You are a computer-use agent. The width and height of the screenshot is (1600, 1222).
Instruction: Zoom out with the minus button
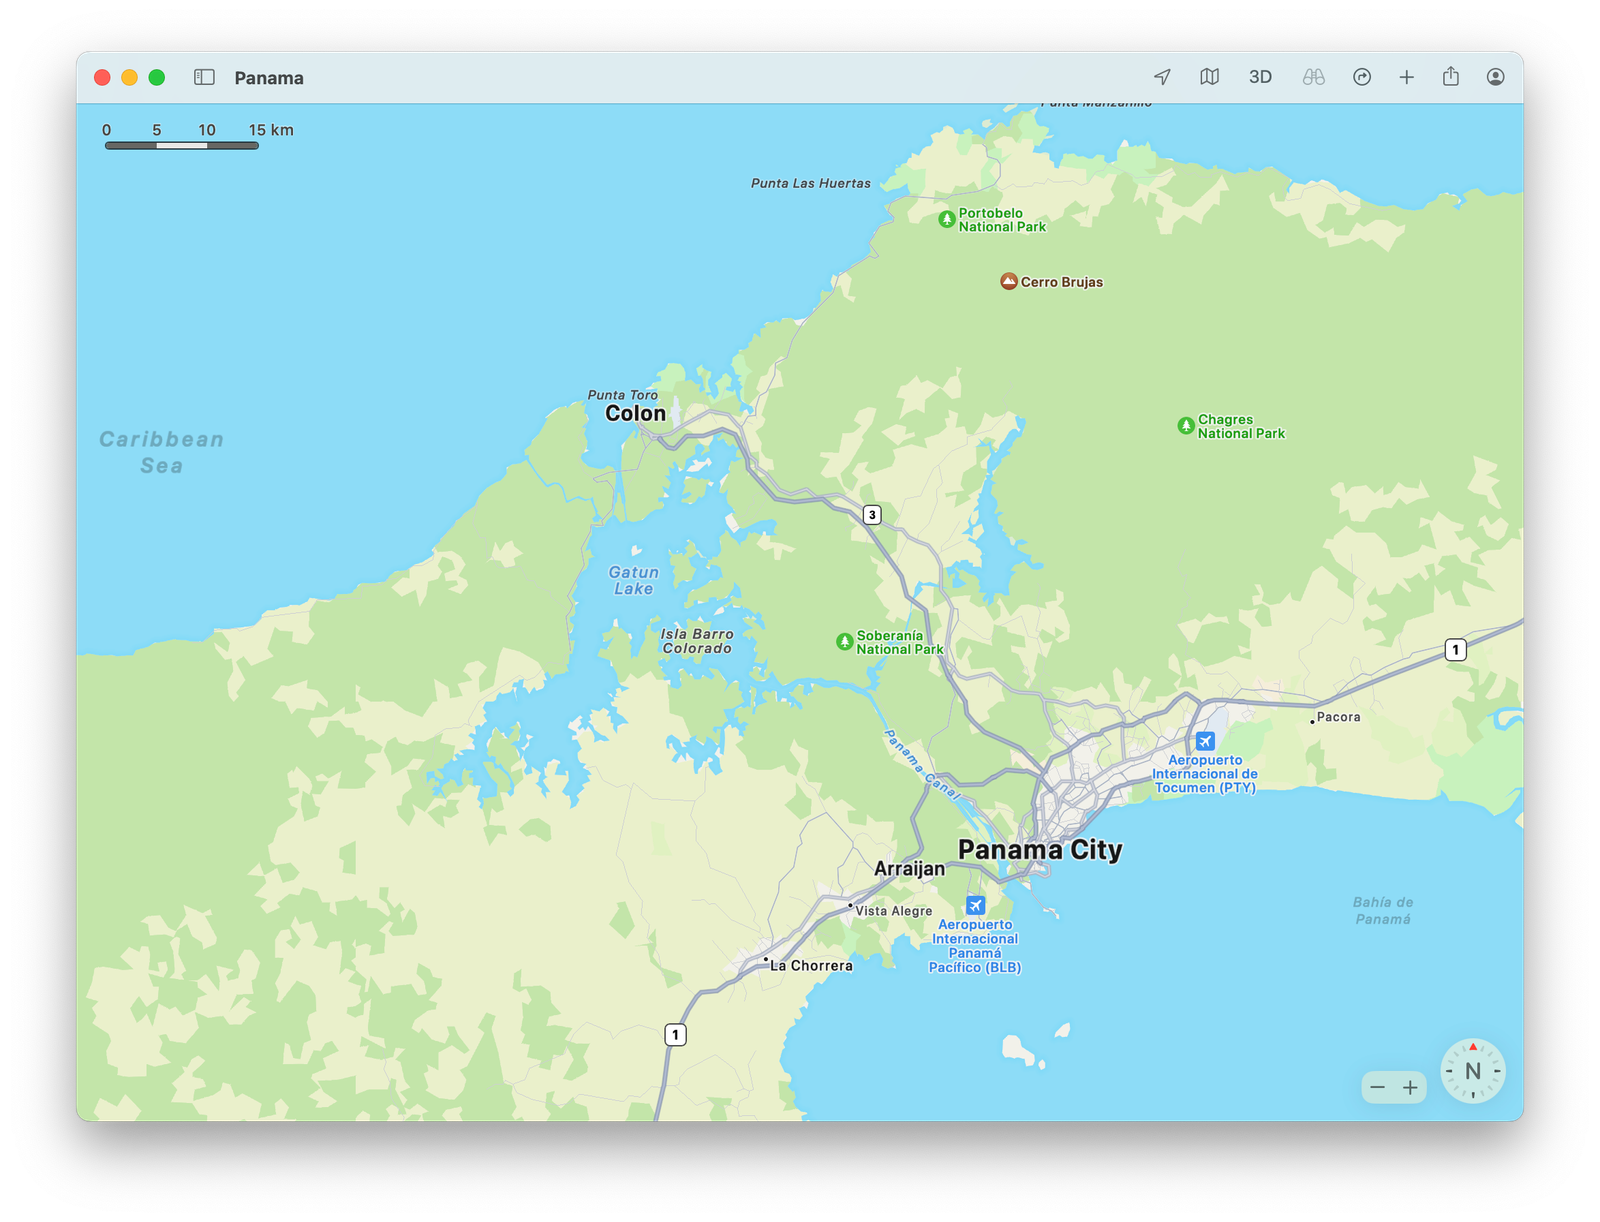pyautogui.click(x=1378, y=1087)
